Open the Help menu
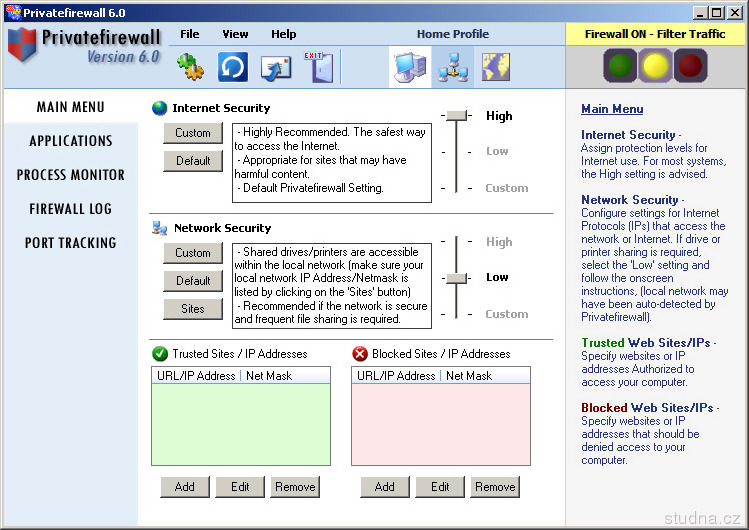The width and height of the screenshot is (749, 530). (x=284, y=34)
